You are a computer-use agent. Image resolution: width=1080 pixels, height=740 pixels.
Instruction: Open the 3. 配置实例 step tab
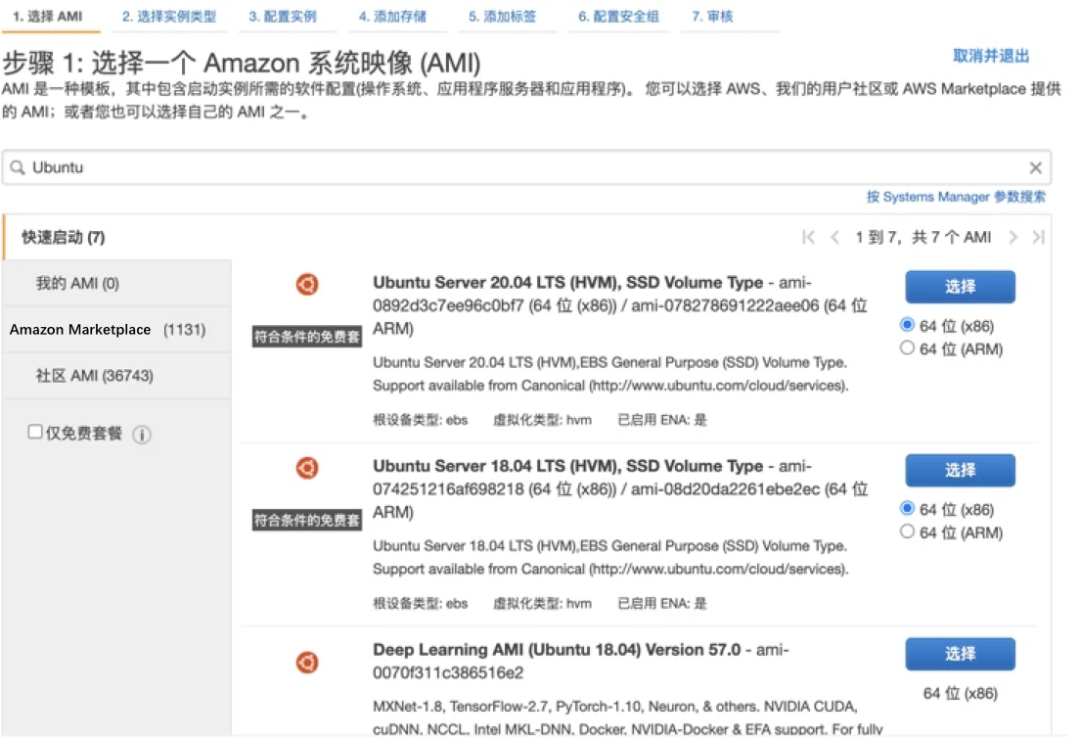(283, 17)
